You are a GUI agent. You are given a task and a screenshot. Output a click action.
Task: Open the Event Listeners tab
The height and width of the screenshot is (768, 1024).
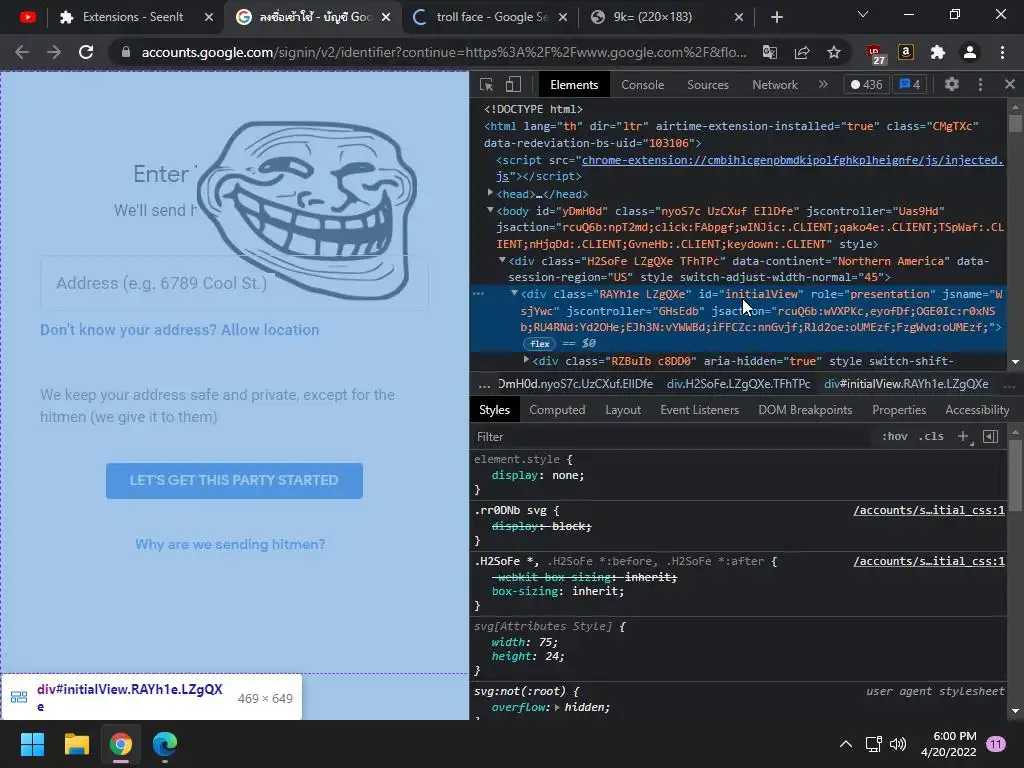click(699, 409)
